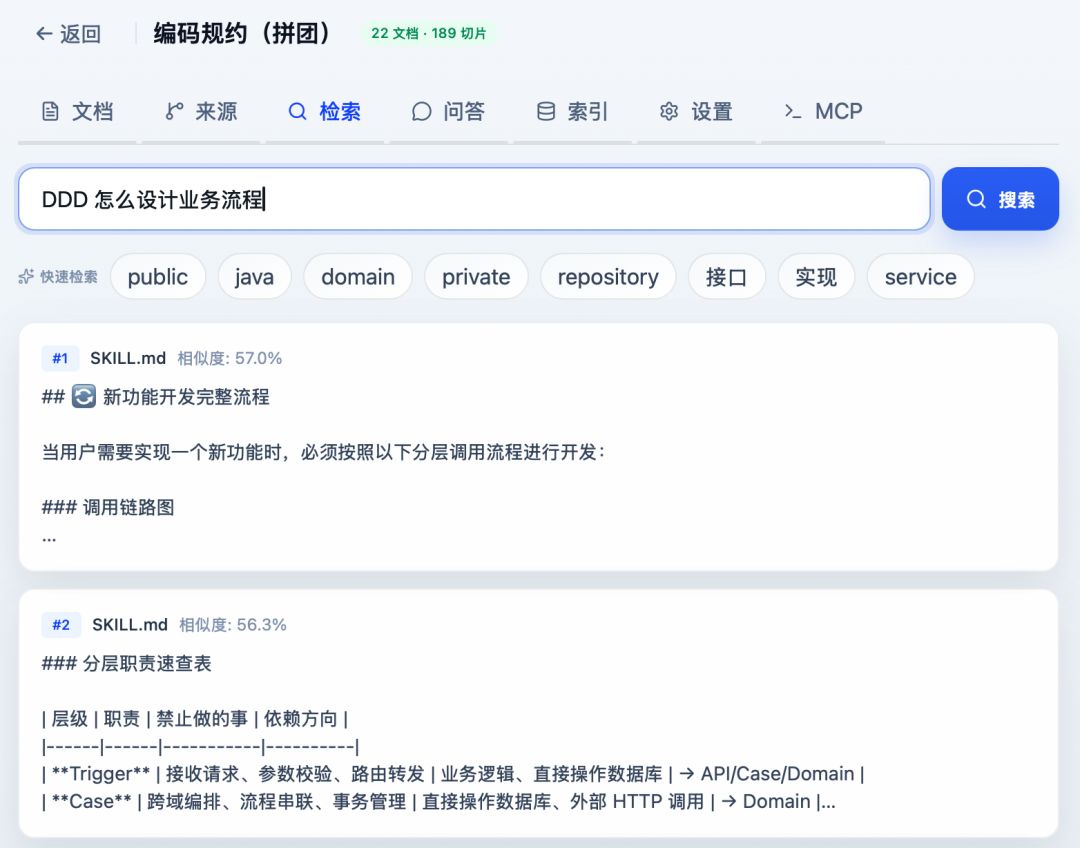
Task: Click the gear icon beside 设置
Action: tap(669, 112)
